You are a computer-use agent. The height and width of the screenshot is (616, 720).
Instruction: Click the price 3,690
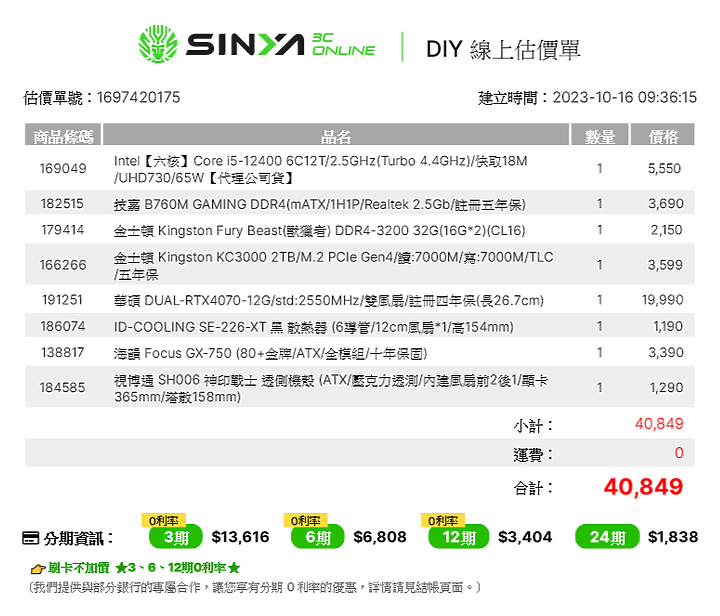point(666,203)
